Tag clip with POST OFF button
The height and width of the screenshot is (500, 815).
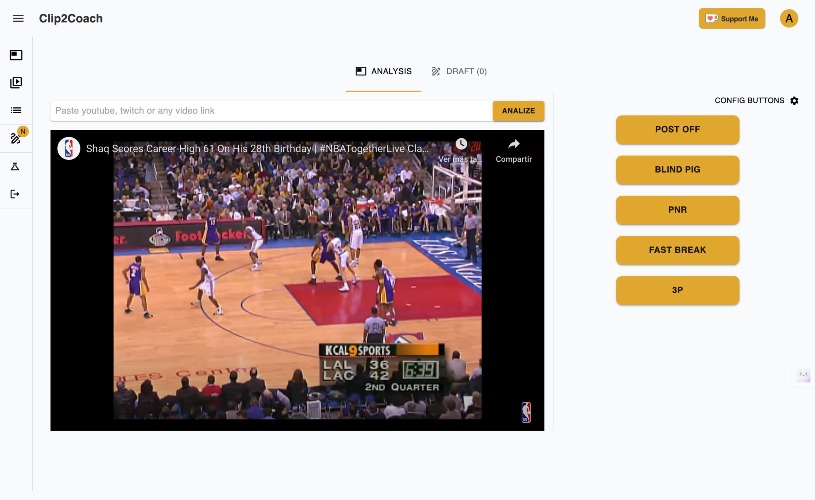click(677, 129)
